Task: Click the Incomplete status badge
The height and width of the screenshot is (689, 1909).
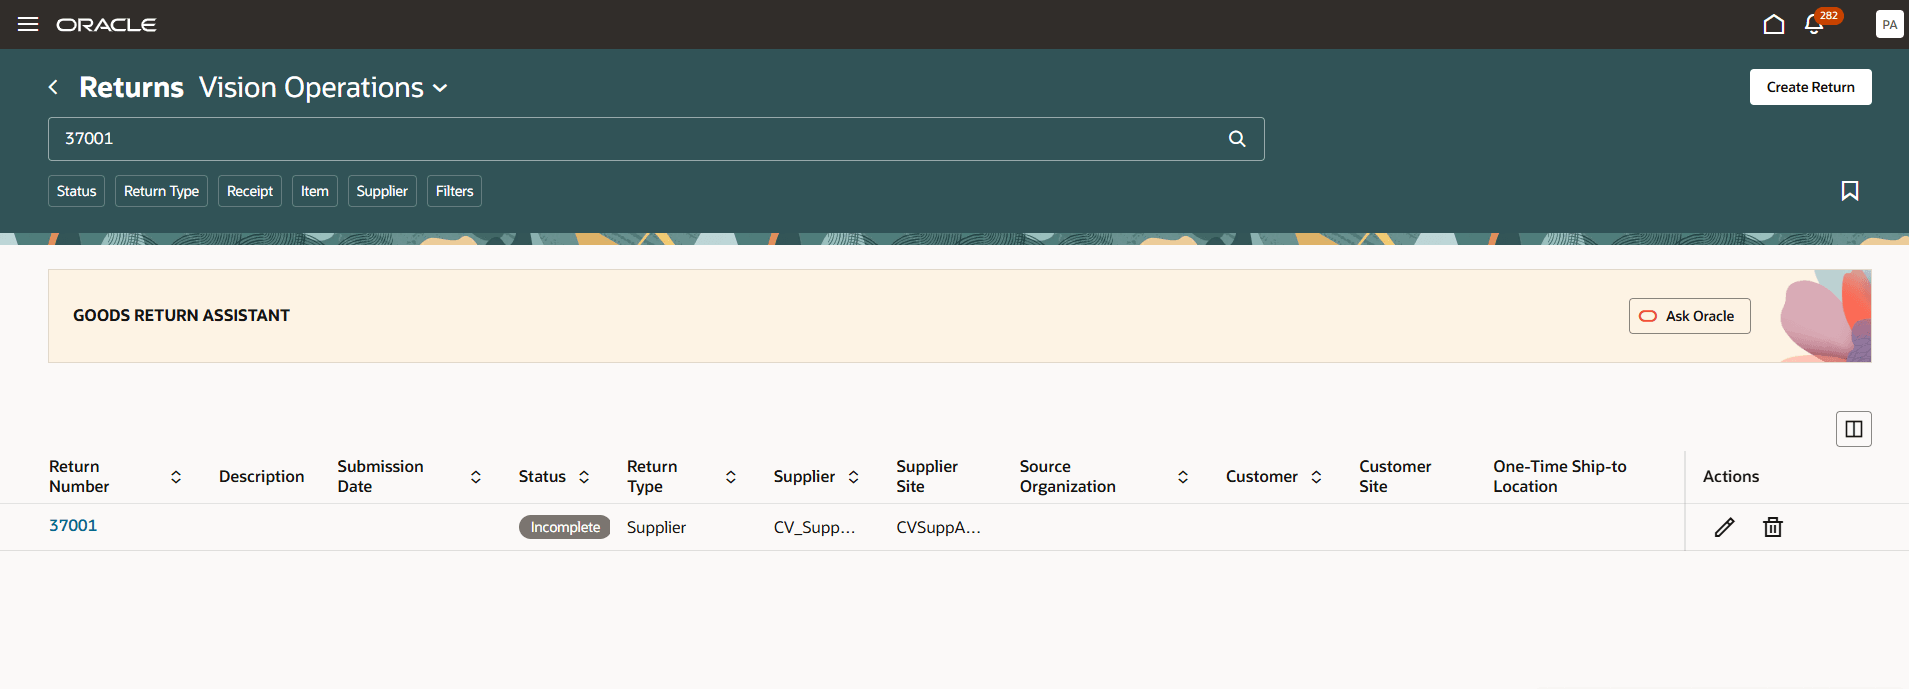Action: (565, 527)
